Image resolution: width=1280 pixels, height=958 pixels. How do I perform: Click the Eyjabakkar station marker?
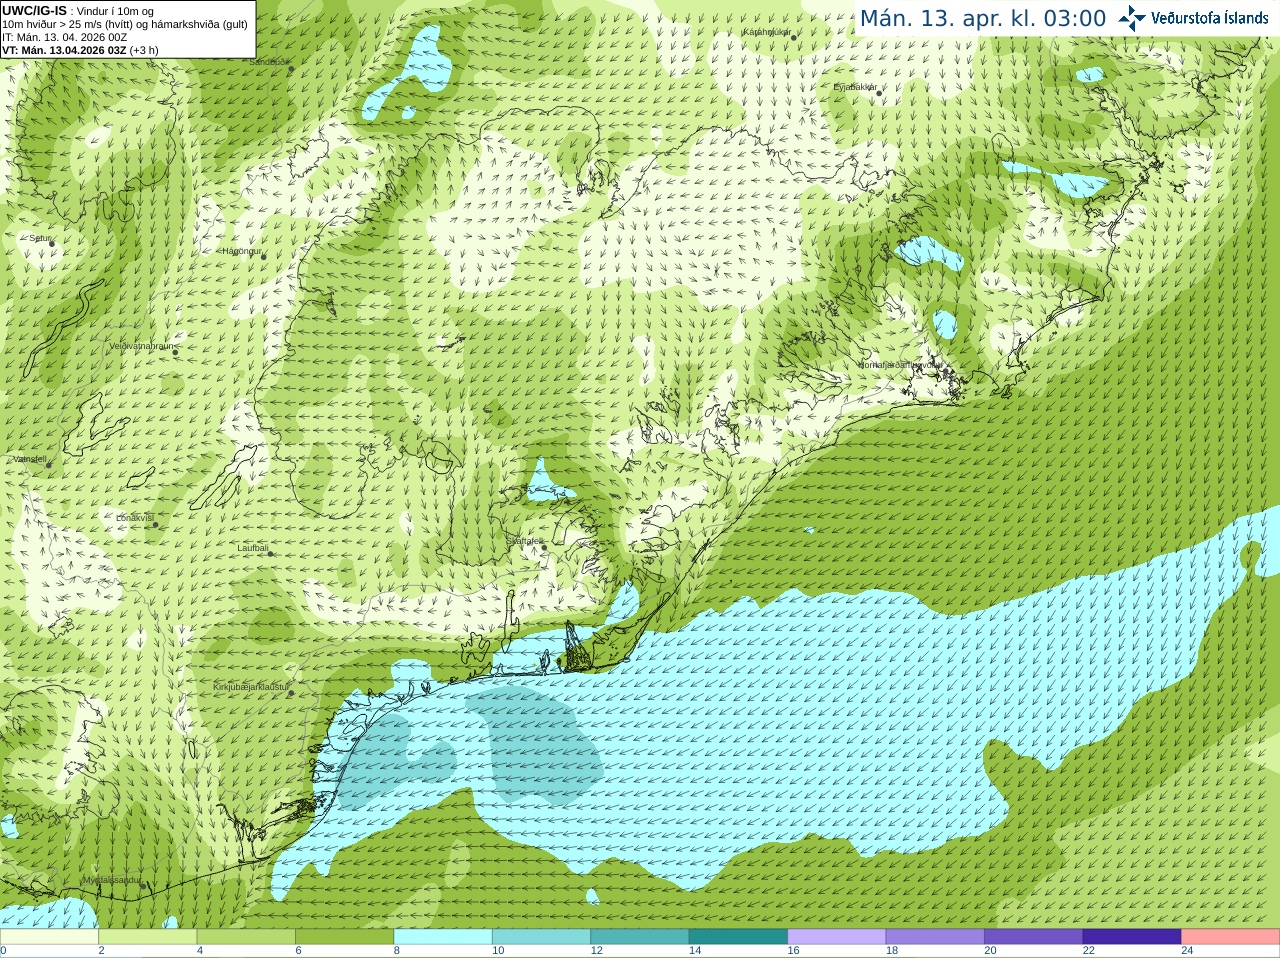point(879,93)
